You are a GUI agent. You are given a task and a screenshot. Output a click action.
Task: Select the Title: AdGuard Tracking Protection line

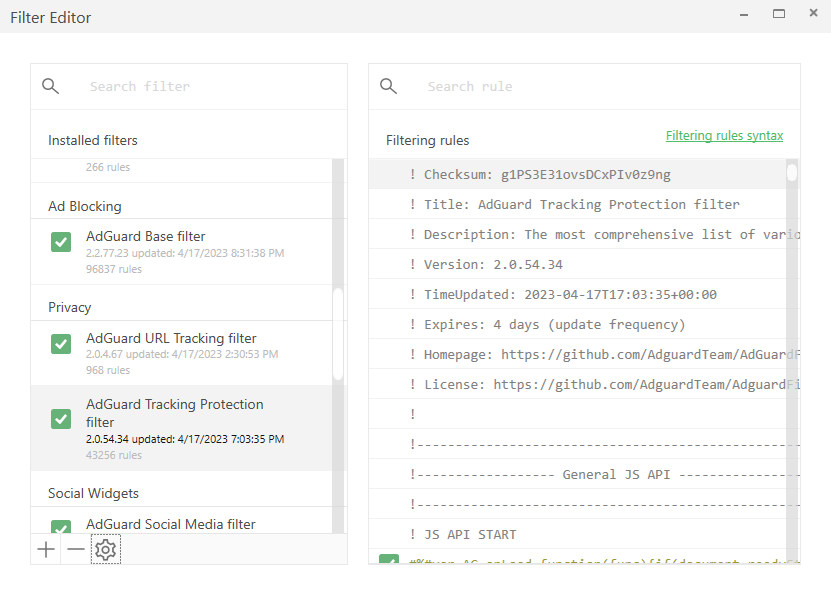578,205
